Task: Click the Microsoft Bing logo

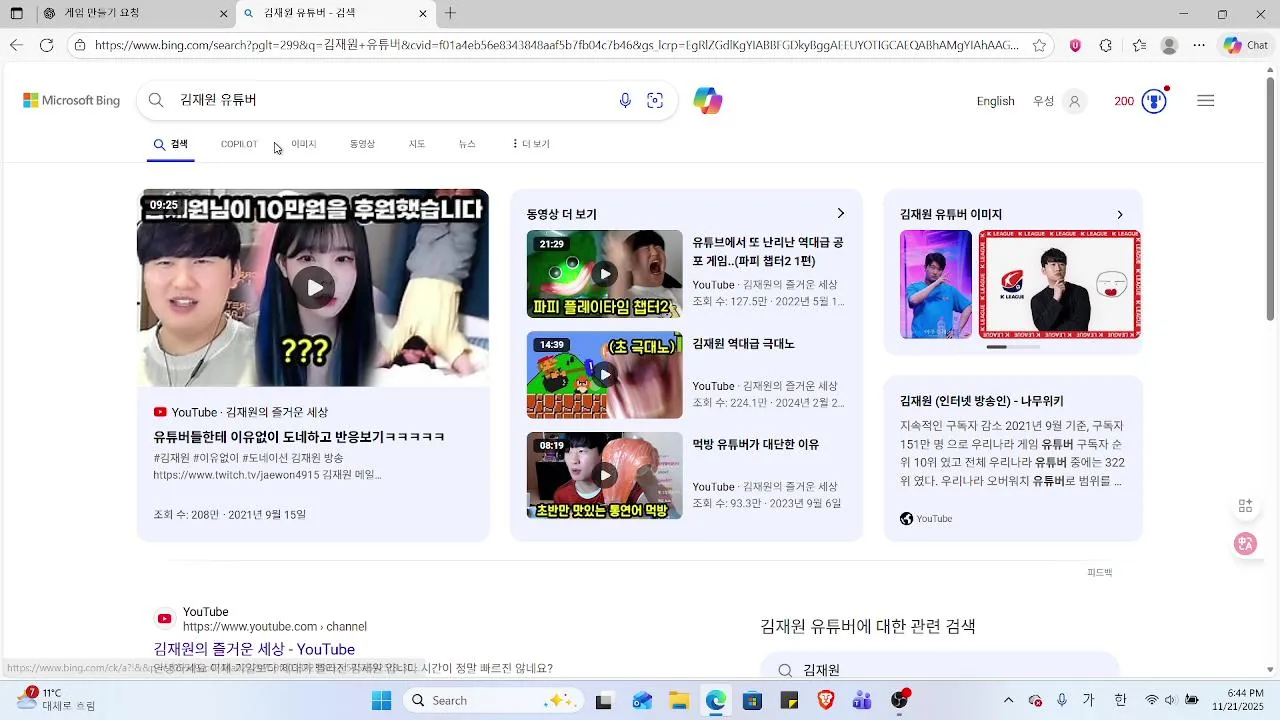Action: tap(71, 100)
